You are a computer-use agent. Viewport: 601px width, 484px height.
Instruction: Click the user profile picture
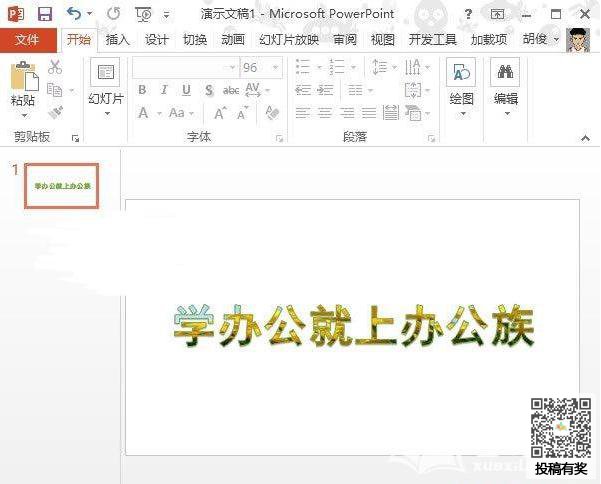[x=578, y=40]
